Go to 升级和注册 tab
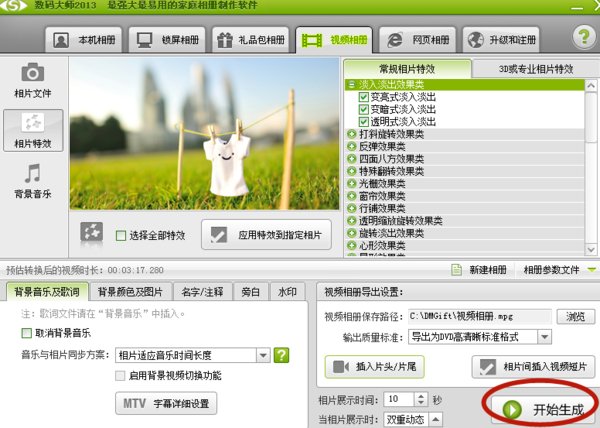Screen dimensions: 600x428 (501, 40)
